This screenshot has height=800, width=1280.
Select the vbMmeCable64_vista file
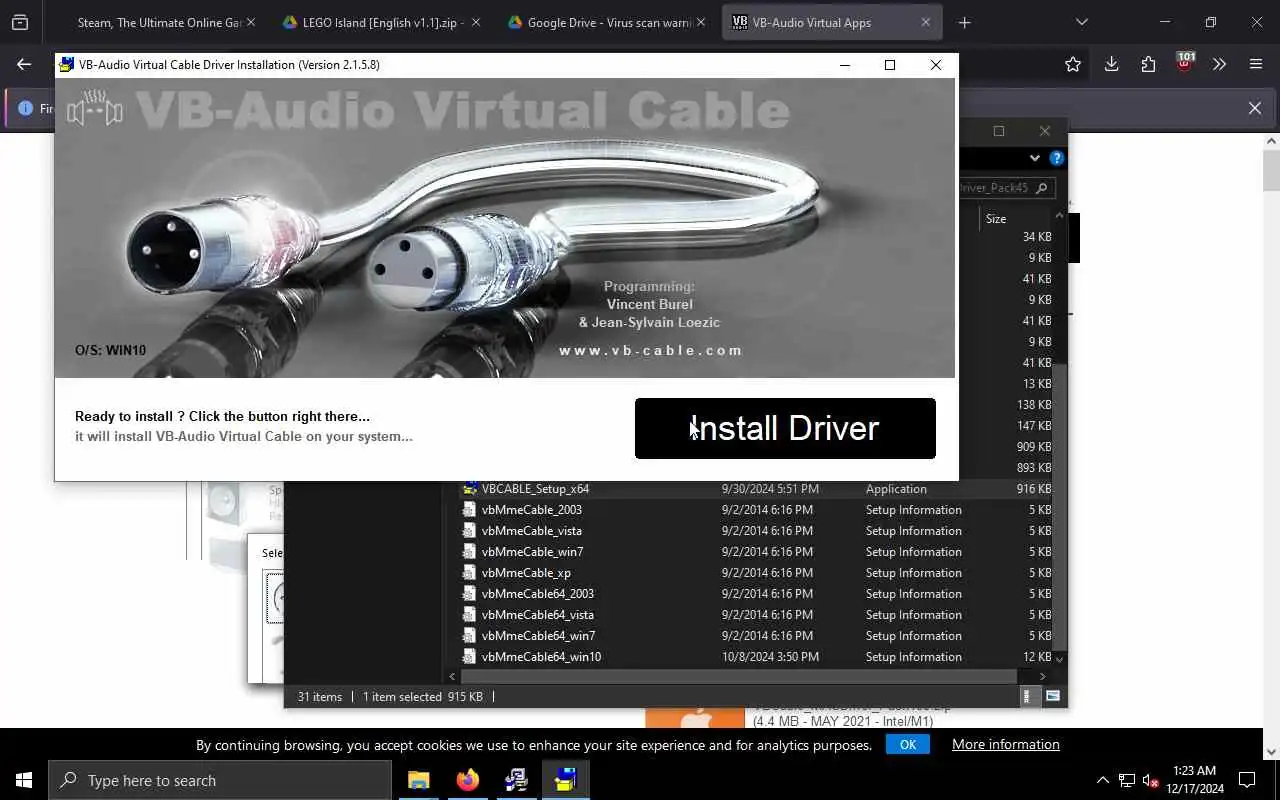click(756, 615)
